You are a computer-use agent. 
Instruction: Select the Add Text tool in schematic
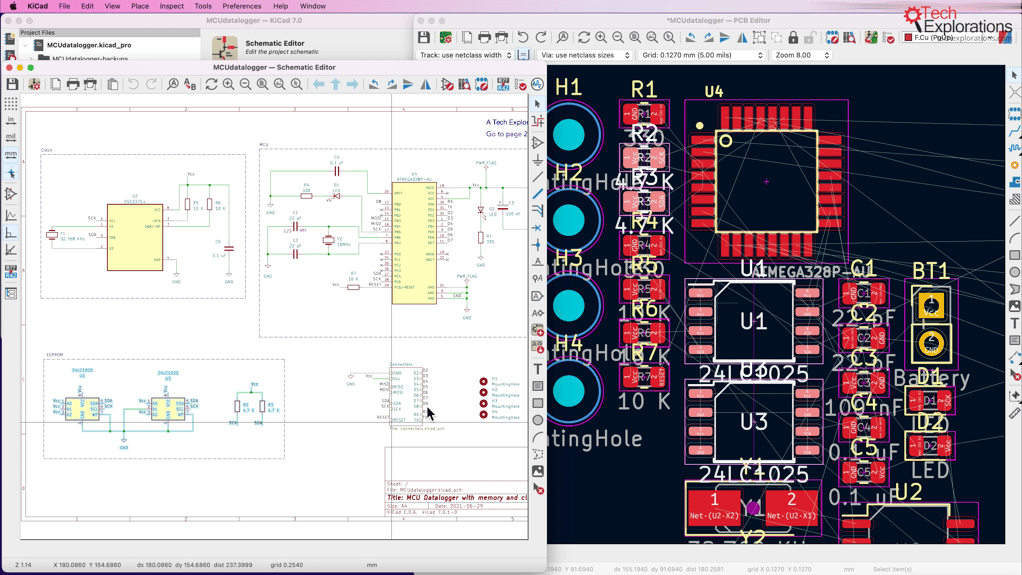(538, 369)
